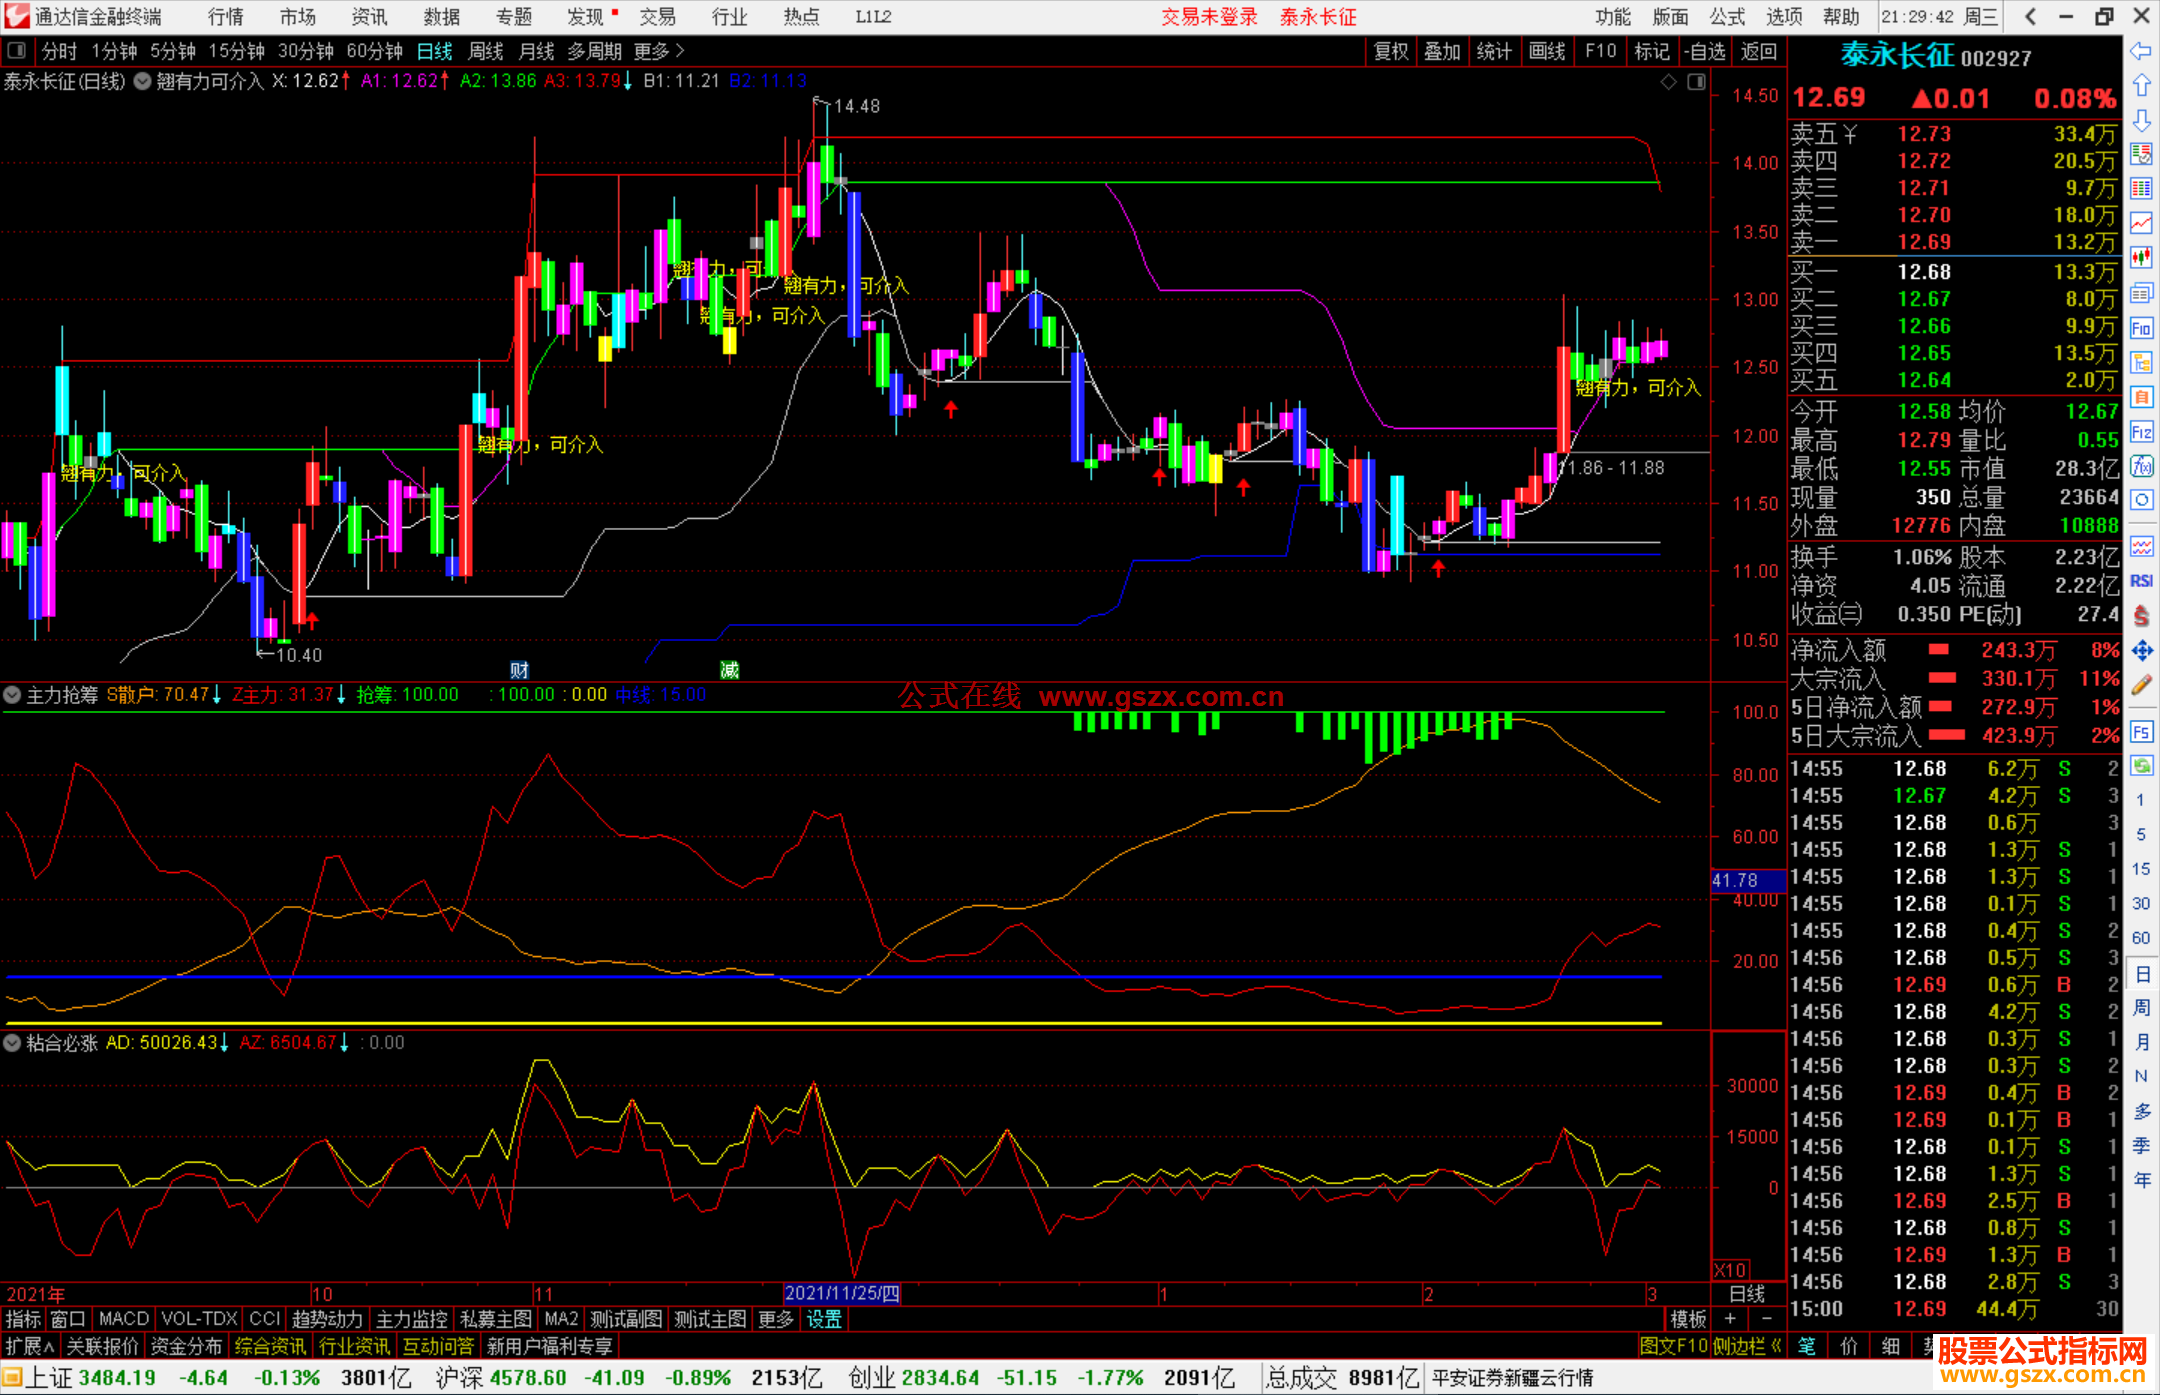The width and height of the screenshot is (2160, 1395).
Task: Open the 行情 menu
Action: pos(225,16)
